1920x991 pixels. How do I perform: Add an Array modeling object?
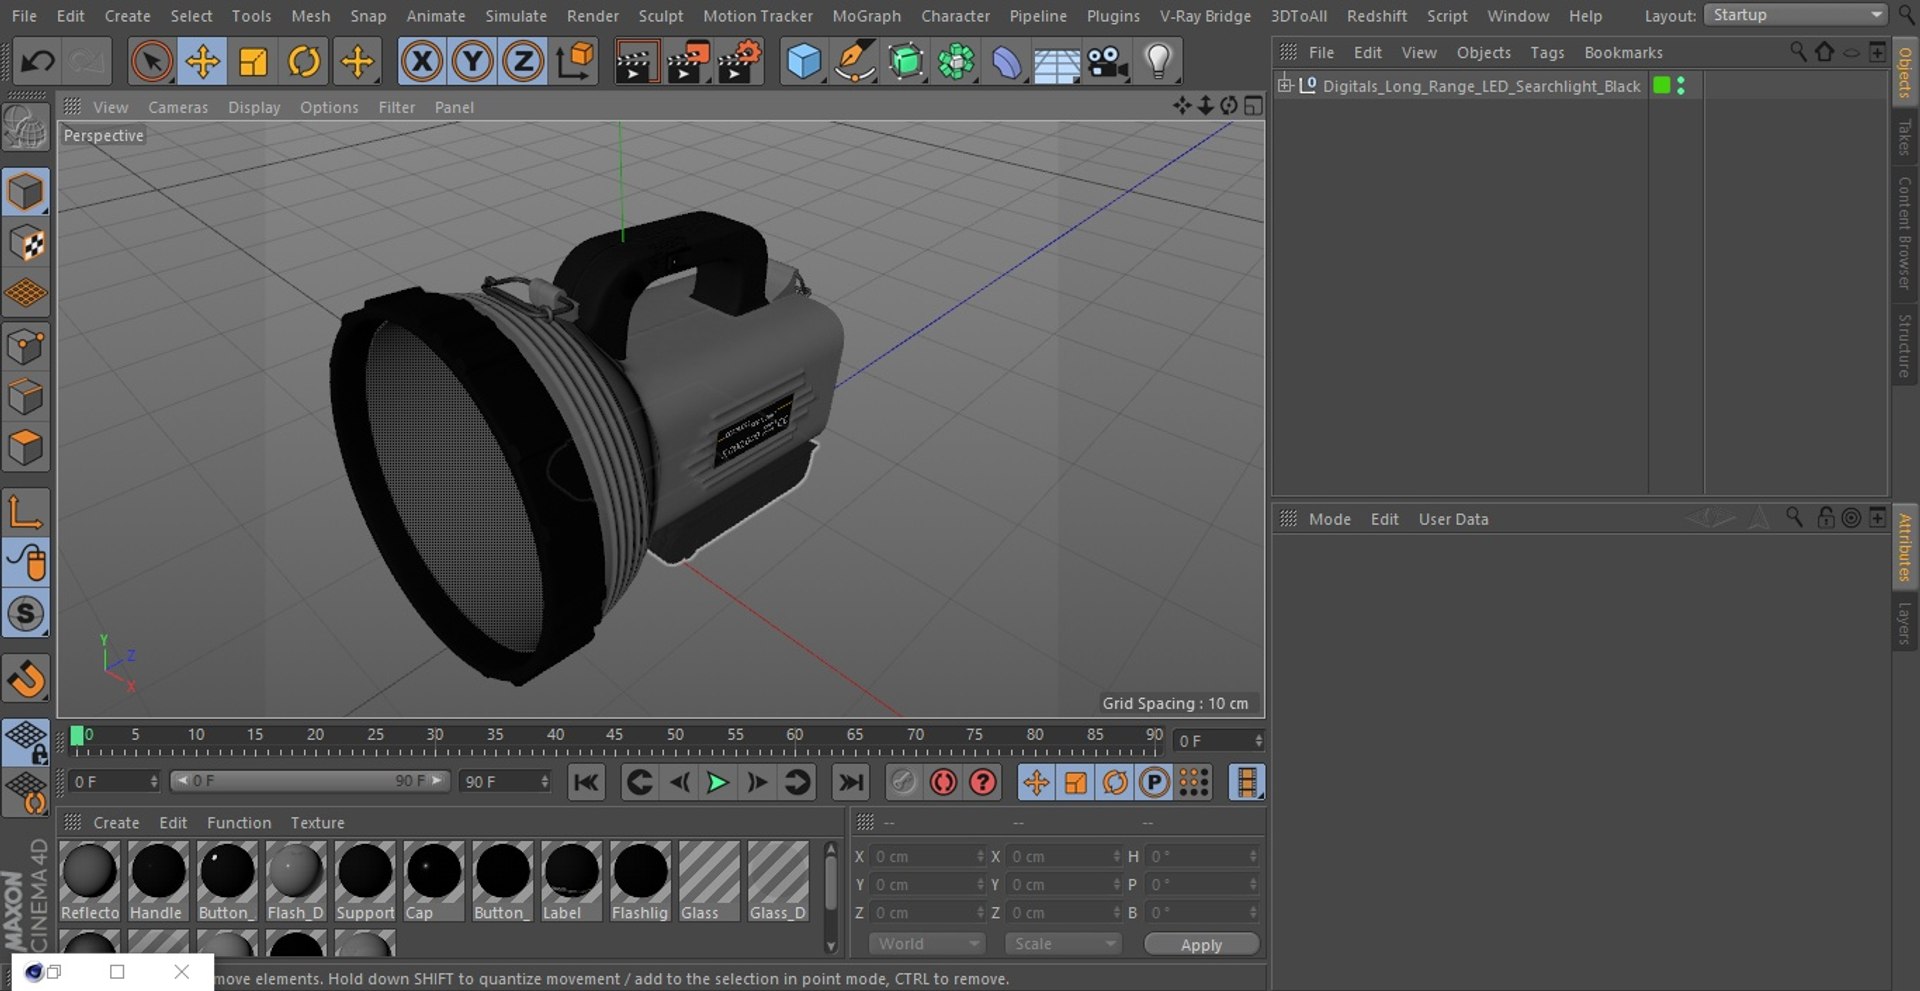coord(956,62)
